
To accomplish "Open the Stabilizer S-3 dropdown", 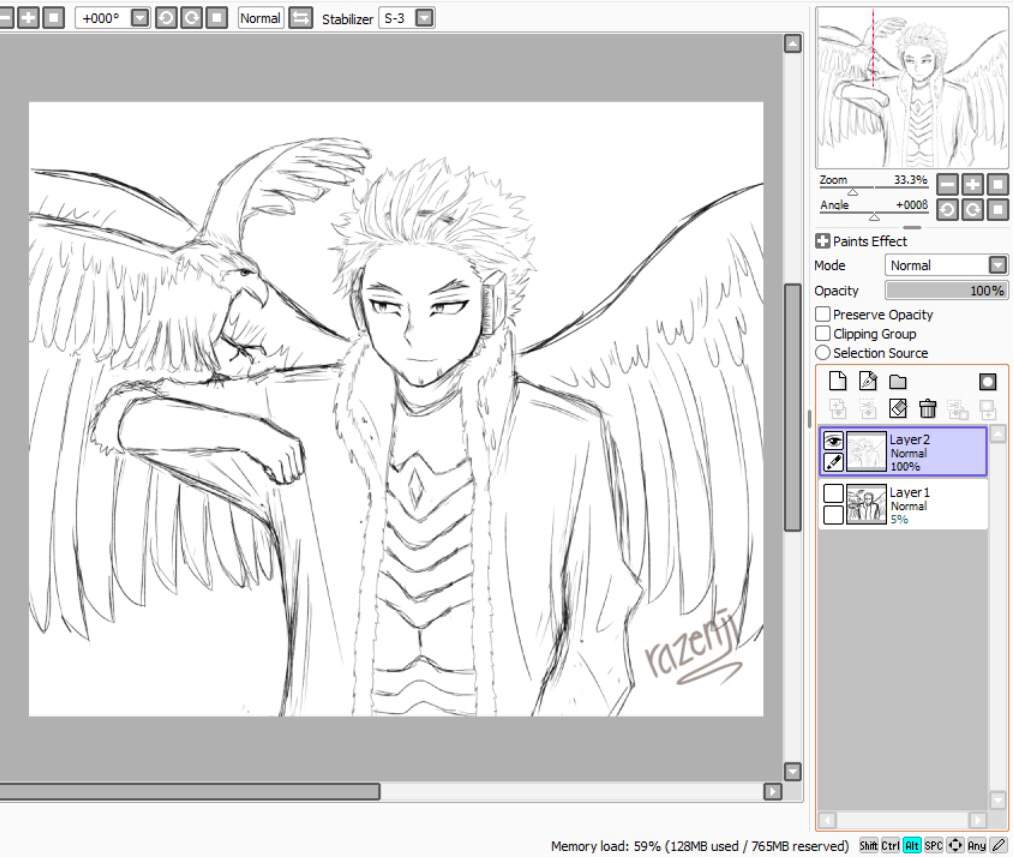I will pyautogui.click(x=424, y=17).
